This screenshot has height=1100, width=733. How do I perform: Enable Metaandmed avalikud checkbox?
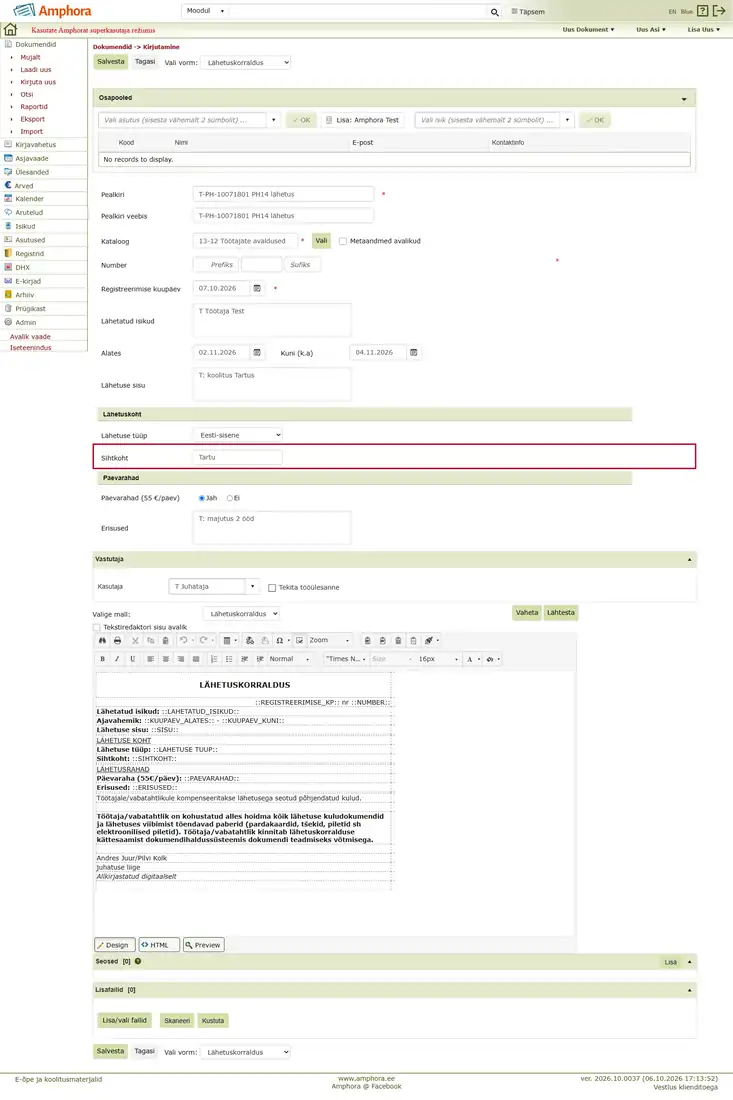click(x=343, y=241)
